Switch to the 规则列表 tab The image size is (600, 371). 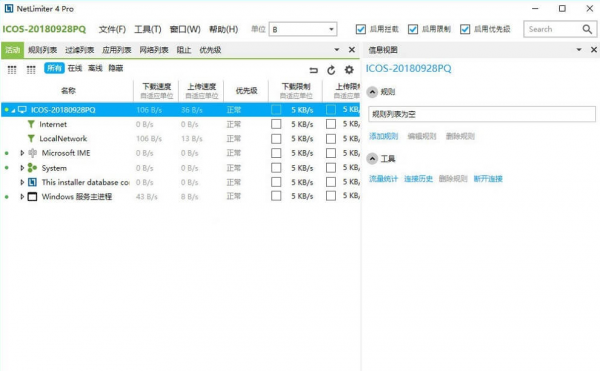[x=42, y=50]
